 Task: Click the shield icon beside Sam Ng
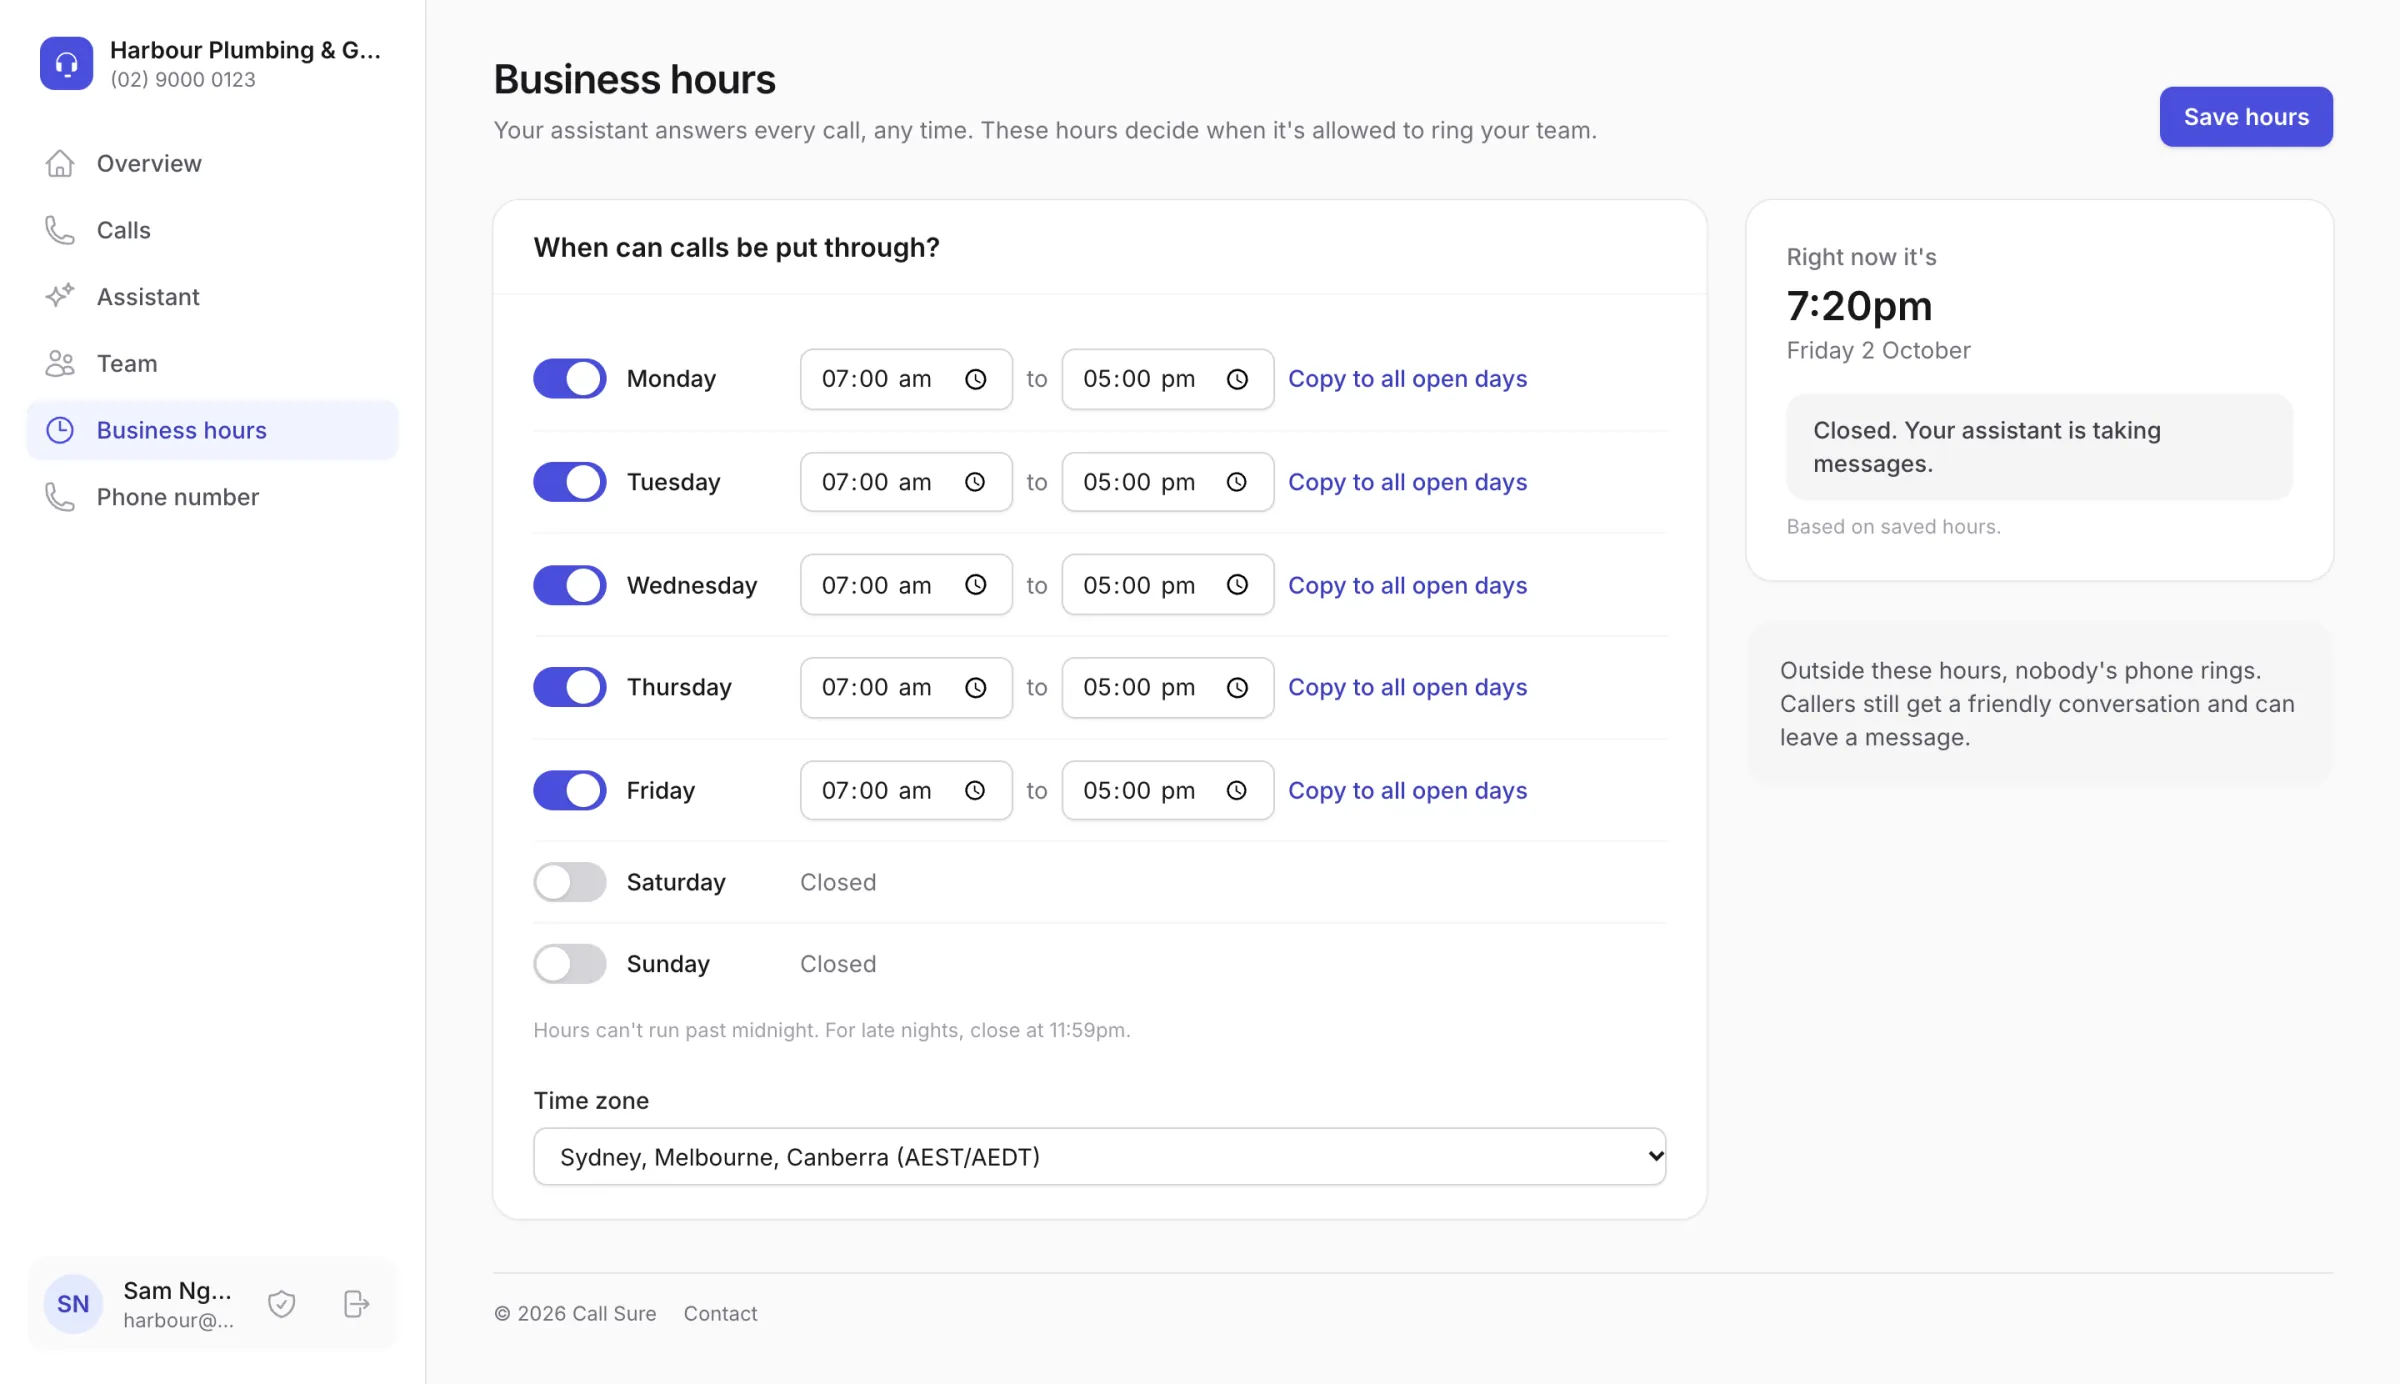282,1304
